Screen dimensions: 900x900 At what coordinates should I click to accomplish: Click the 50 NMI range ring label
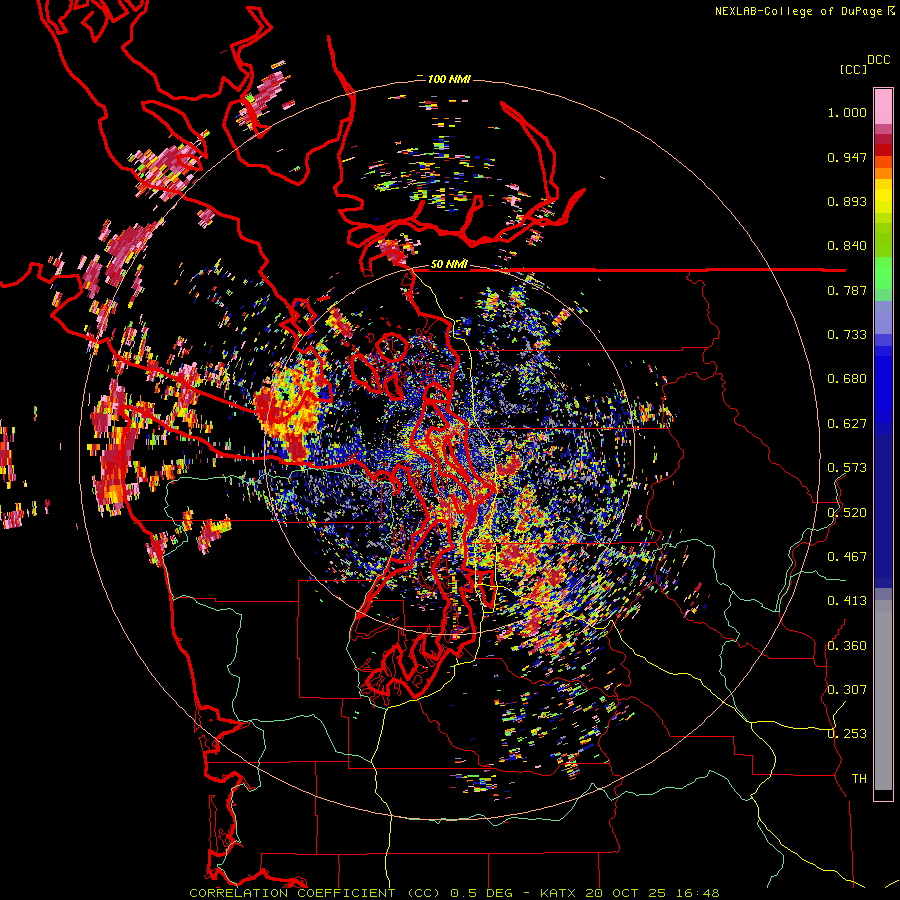pos(449,265)
